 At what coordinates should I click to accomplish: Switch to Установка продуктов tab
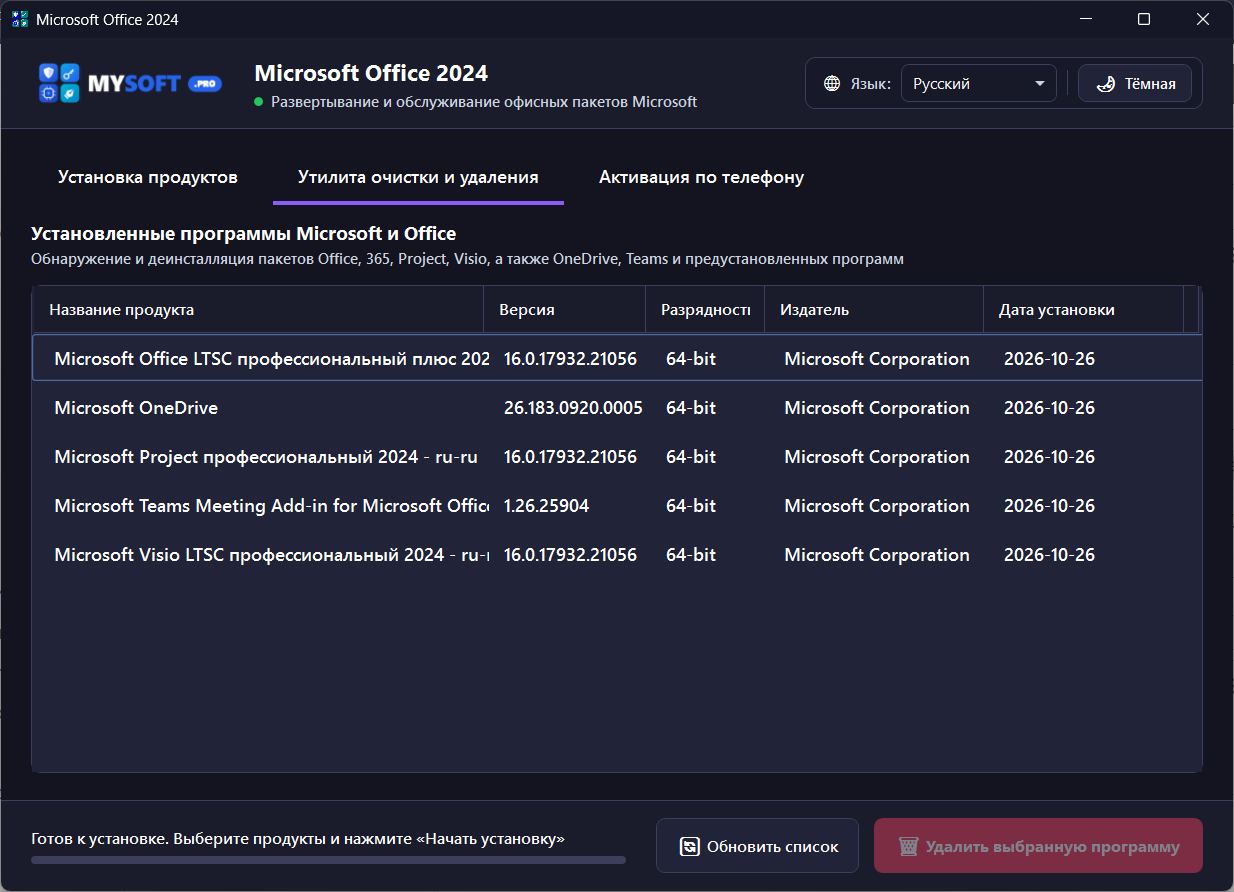pos(148,177)
